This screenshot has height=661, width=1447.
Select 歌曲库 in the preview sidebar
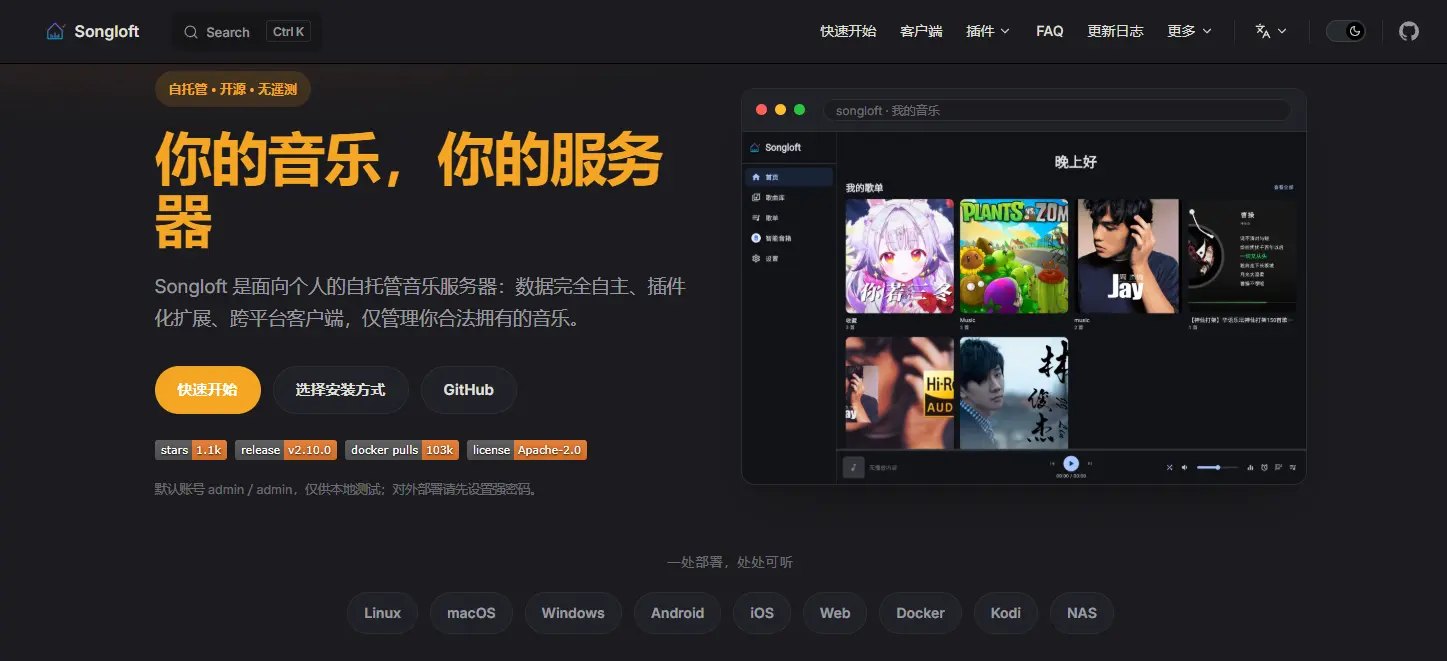coord(789,197)
